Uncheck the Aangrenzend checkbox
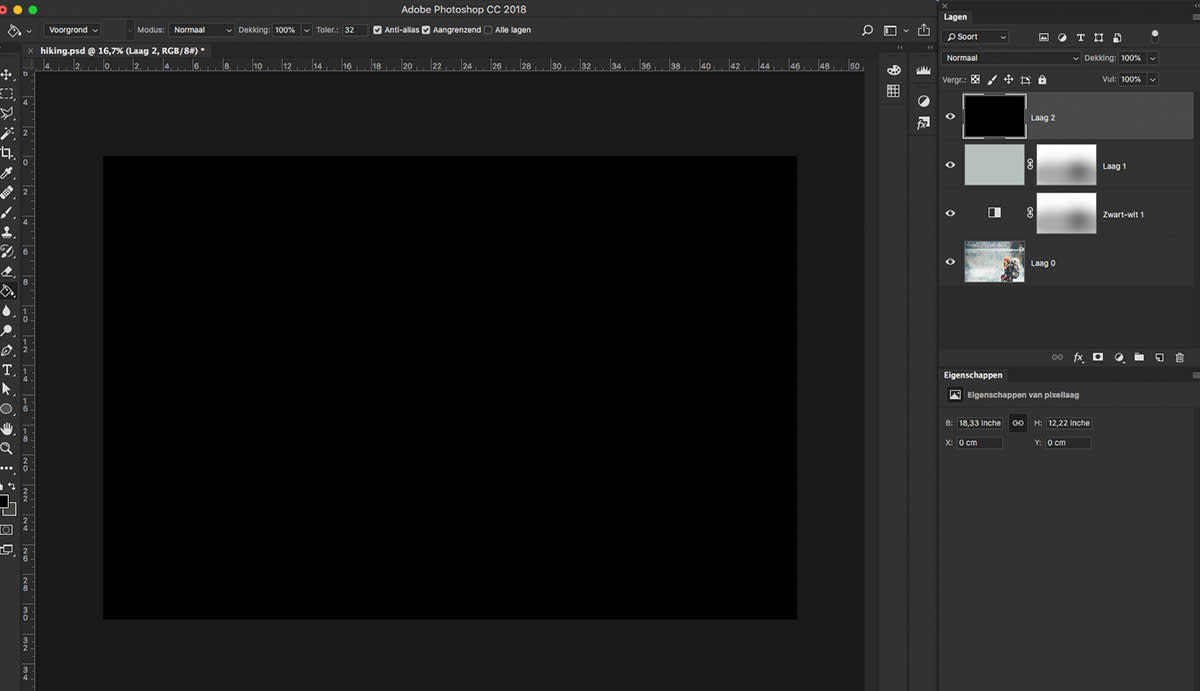The width and height of the screenshot is (1200, 691). [x=426, y=30]
